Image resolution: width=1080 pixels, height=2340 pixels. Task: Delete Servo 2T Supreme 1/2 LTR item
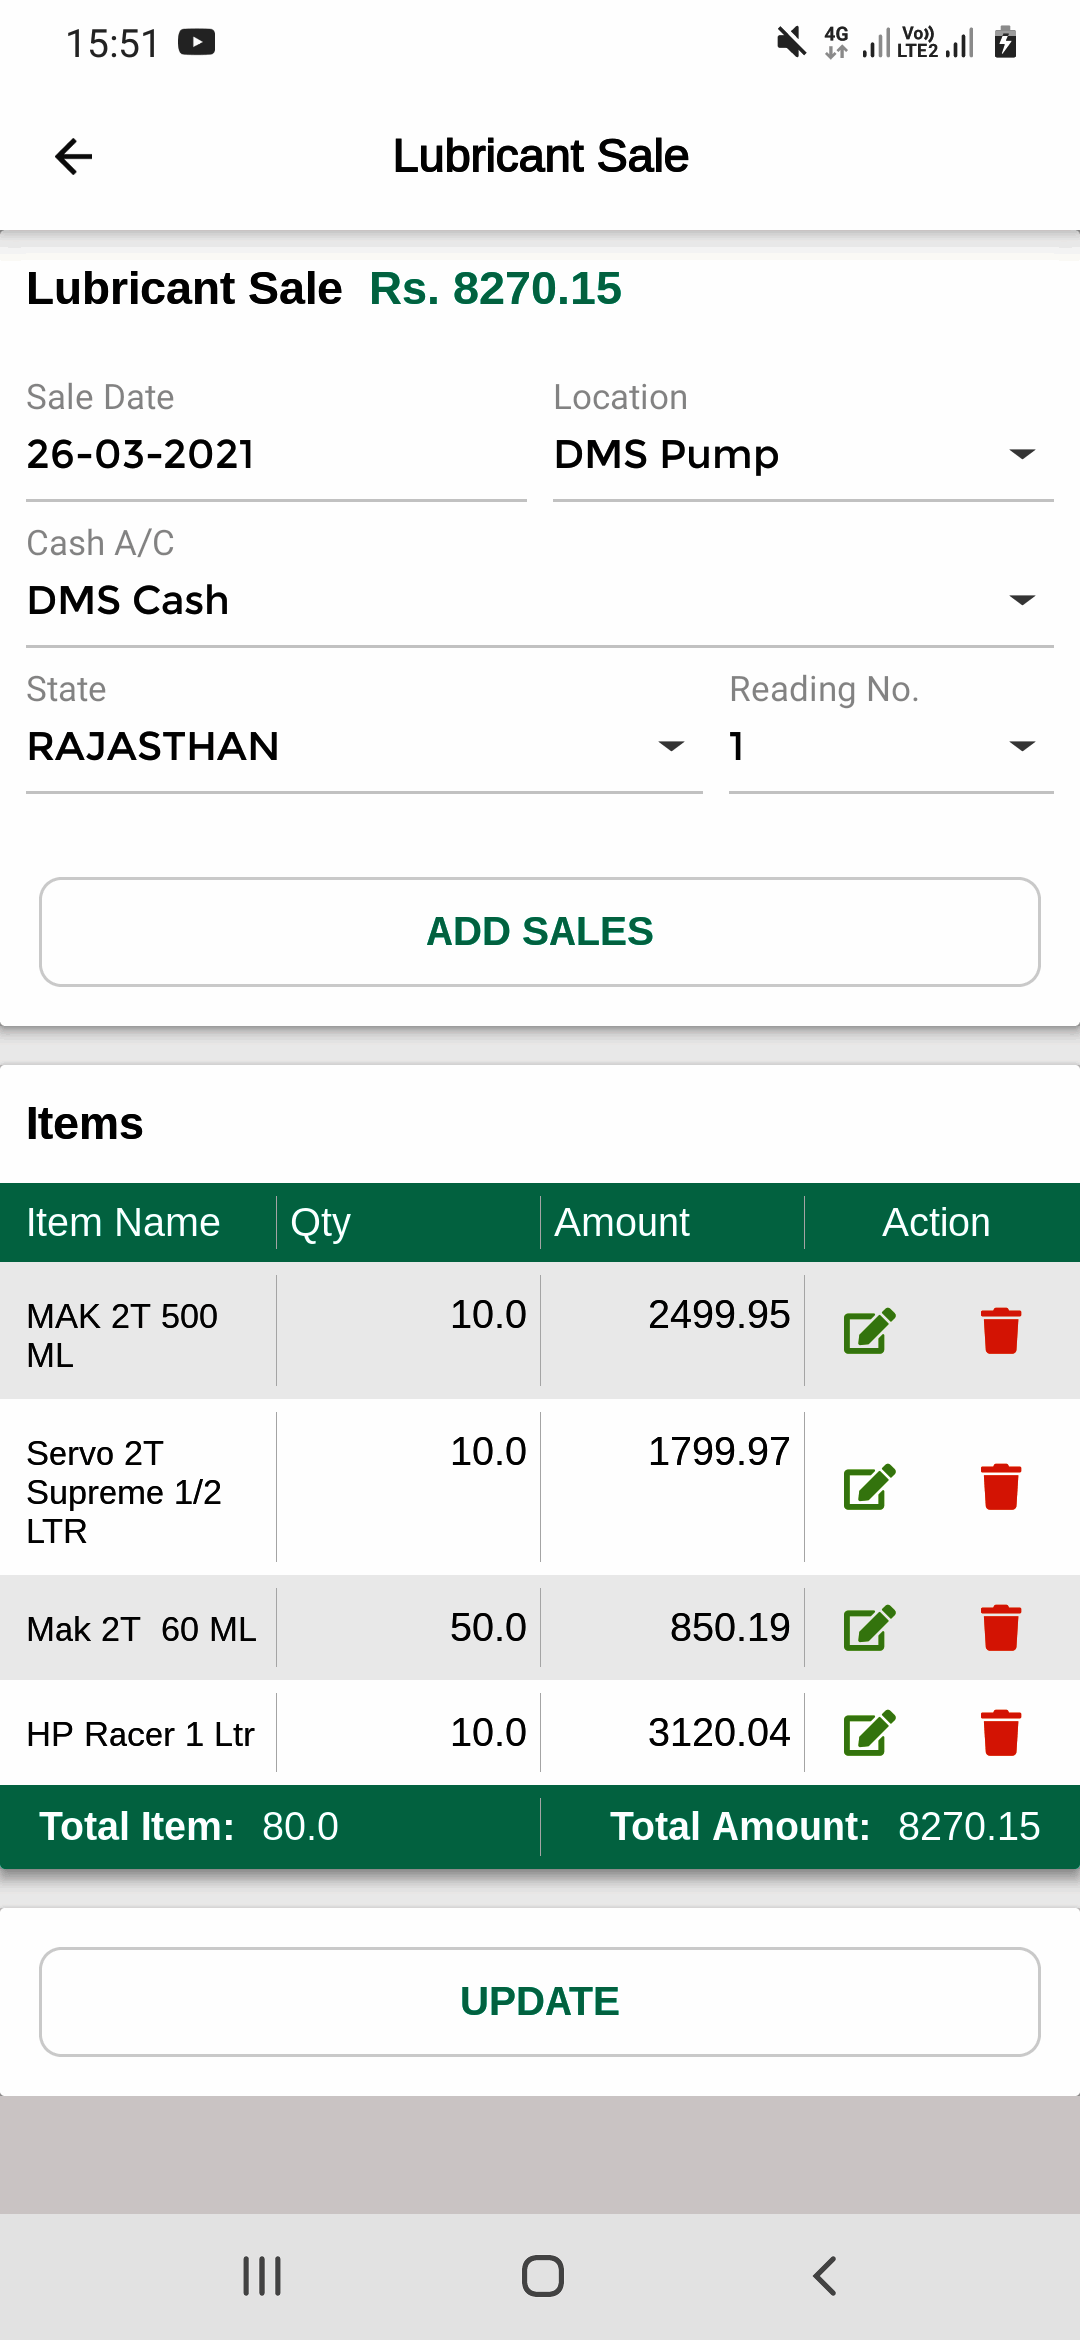[1000, 1487]
